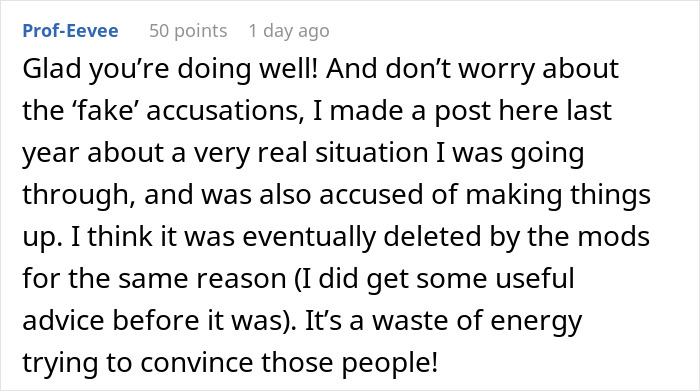Click the words 'post here last' in the comment
This screenshot has height=391, width=700.
click(523, 112)
